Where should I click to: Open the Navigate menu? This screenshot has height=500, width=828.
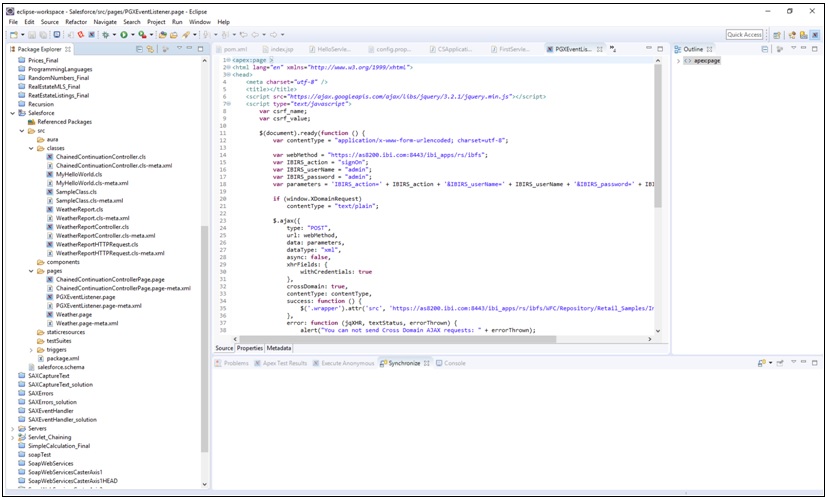(x=105, y=22)
